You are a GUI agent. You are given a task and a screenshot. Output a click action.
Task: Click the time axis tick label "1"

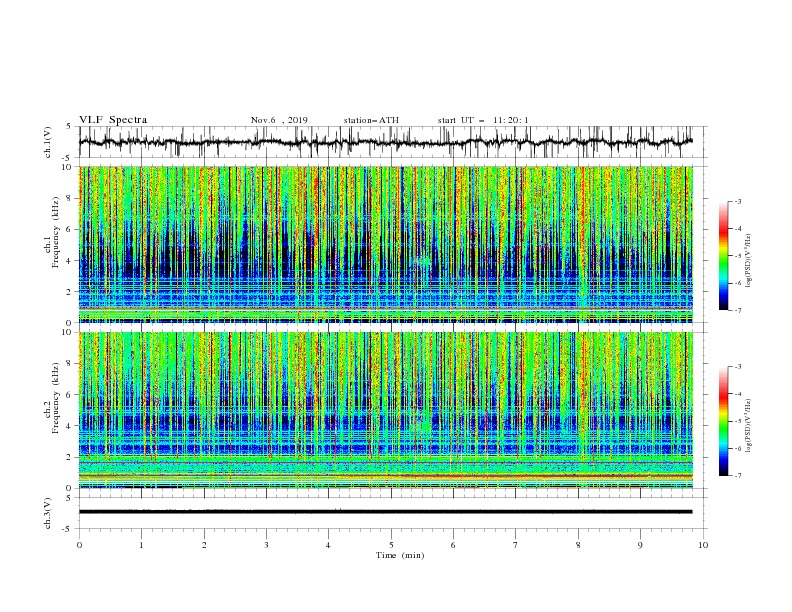[142, 545]
